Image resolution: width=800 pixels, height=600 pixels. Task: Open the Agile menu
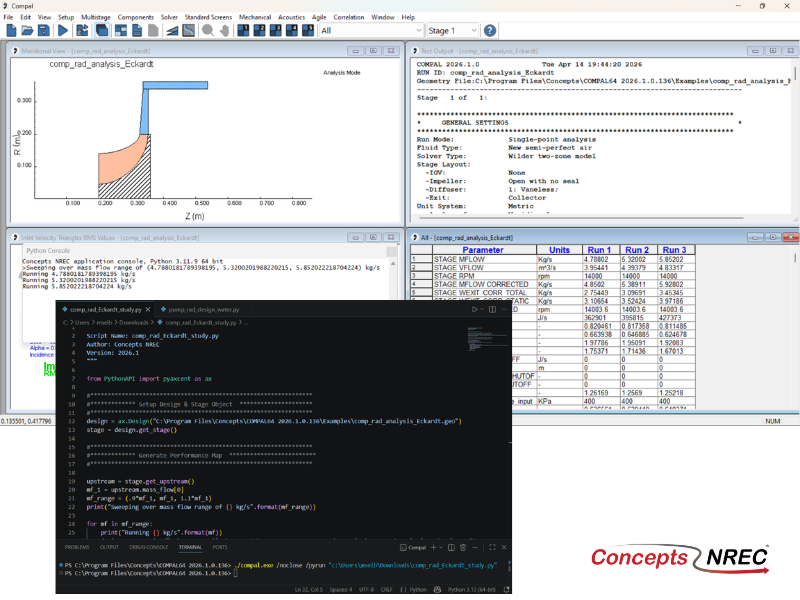[x=319, y=17]
